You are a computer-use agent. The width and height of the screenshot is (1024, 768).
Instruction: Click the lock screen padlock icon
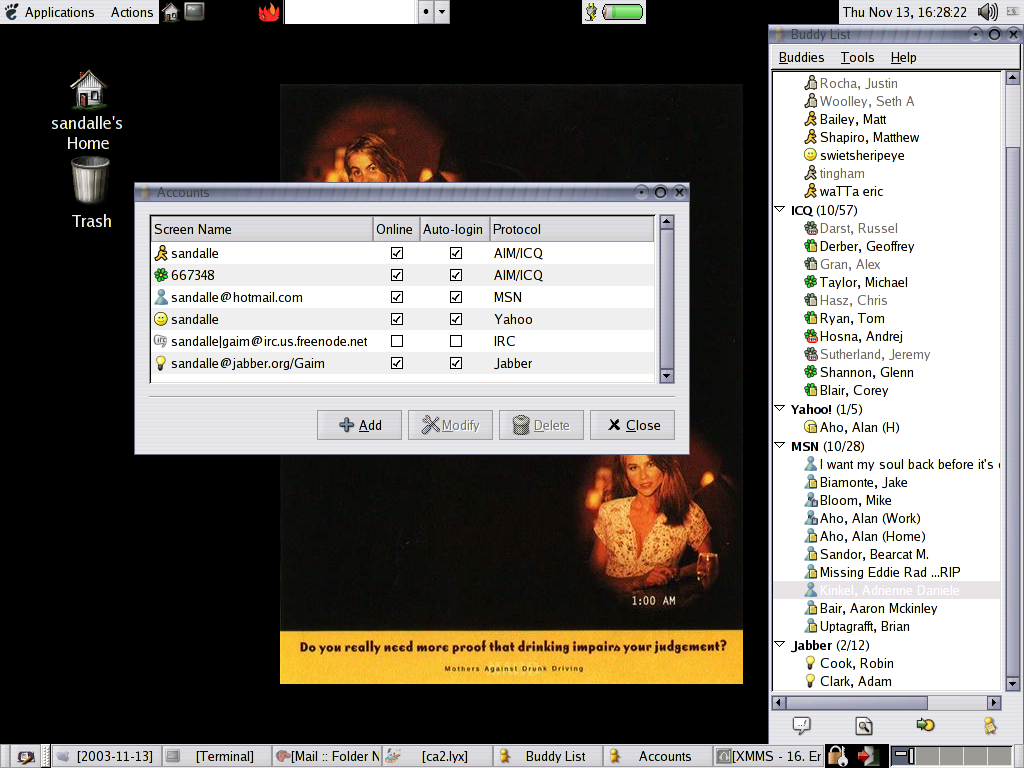tap(838, 756)
